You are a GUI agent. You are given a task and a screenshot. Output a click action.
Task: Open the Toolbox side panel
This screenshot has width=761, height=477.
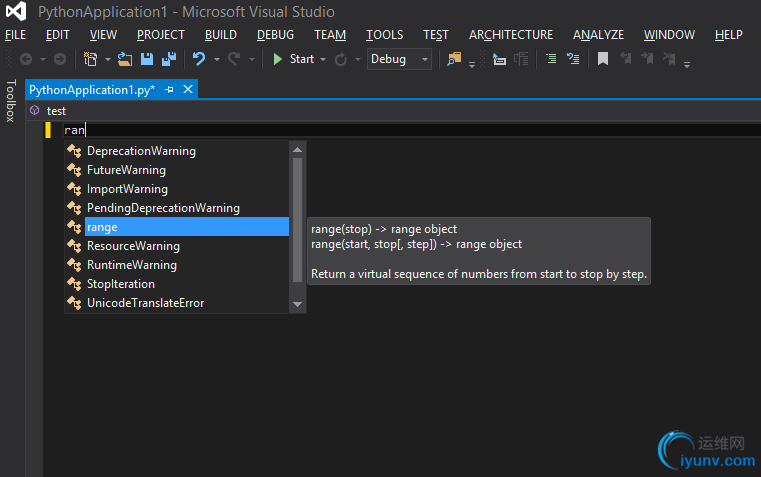11,100
